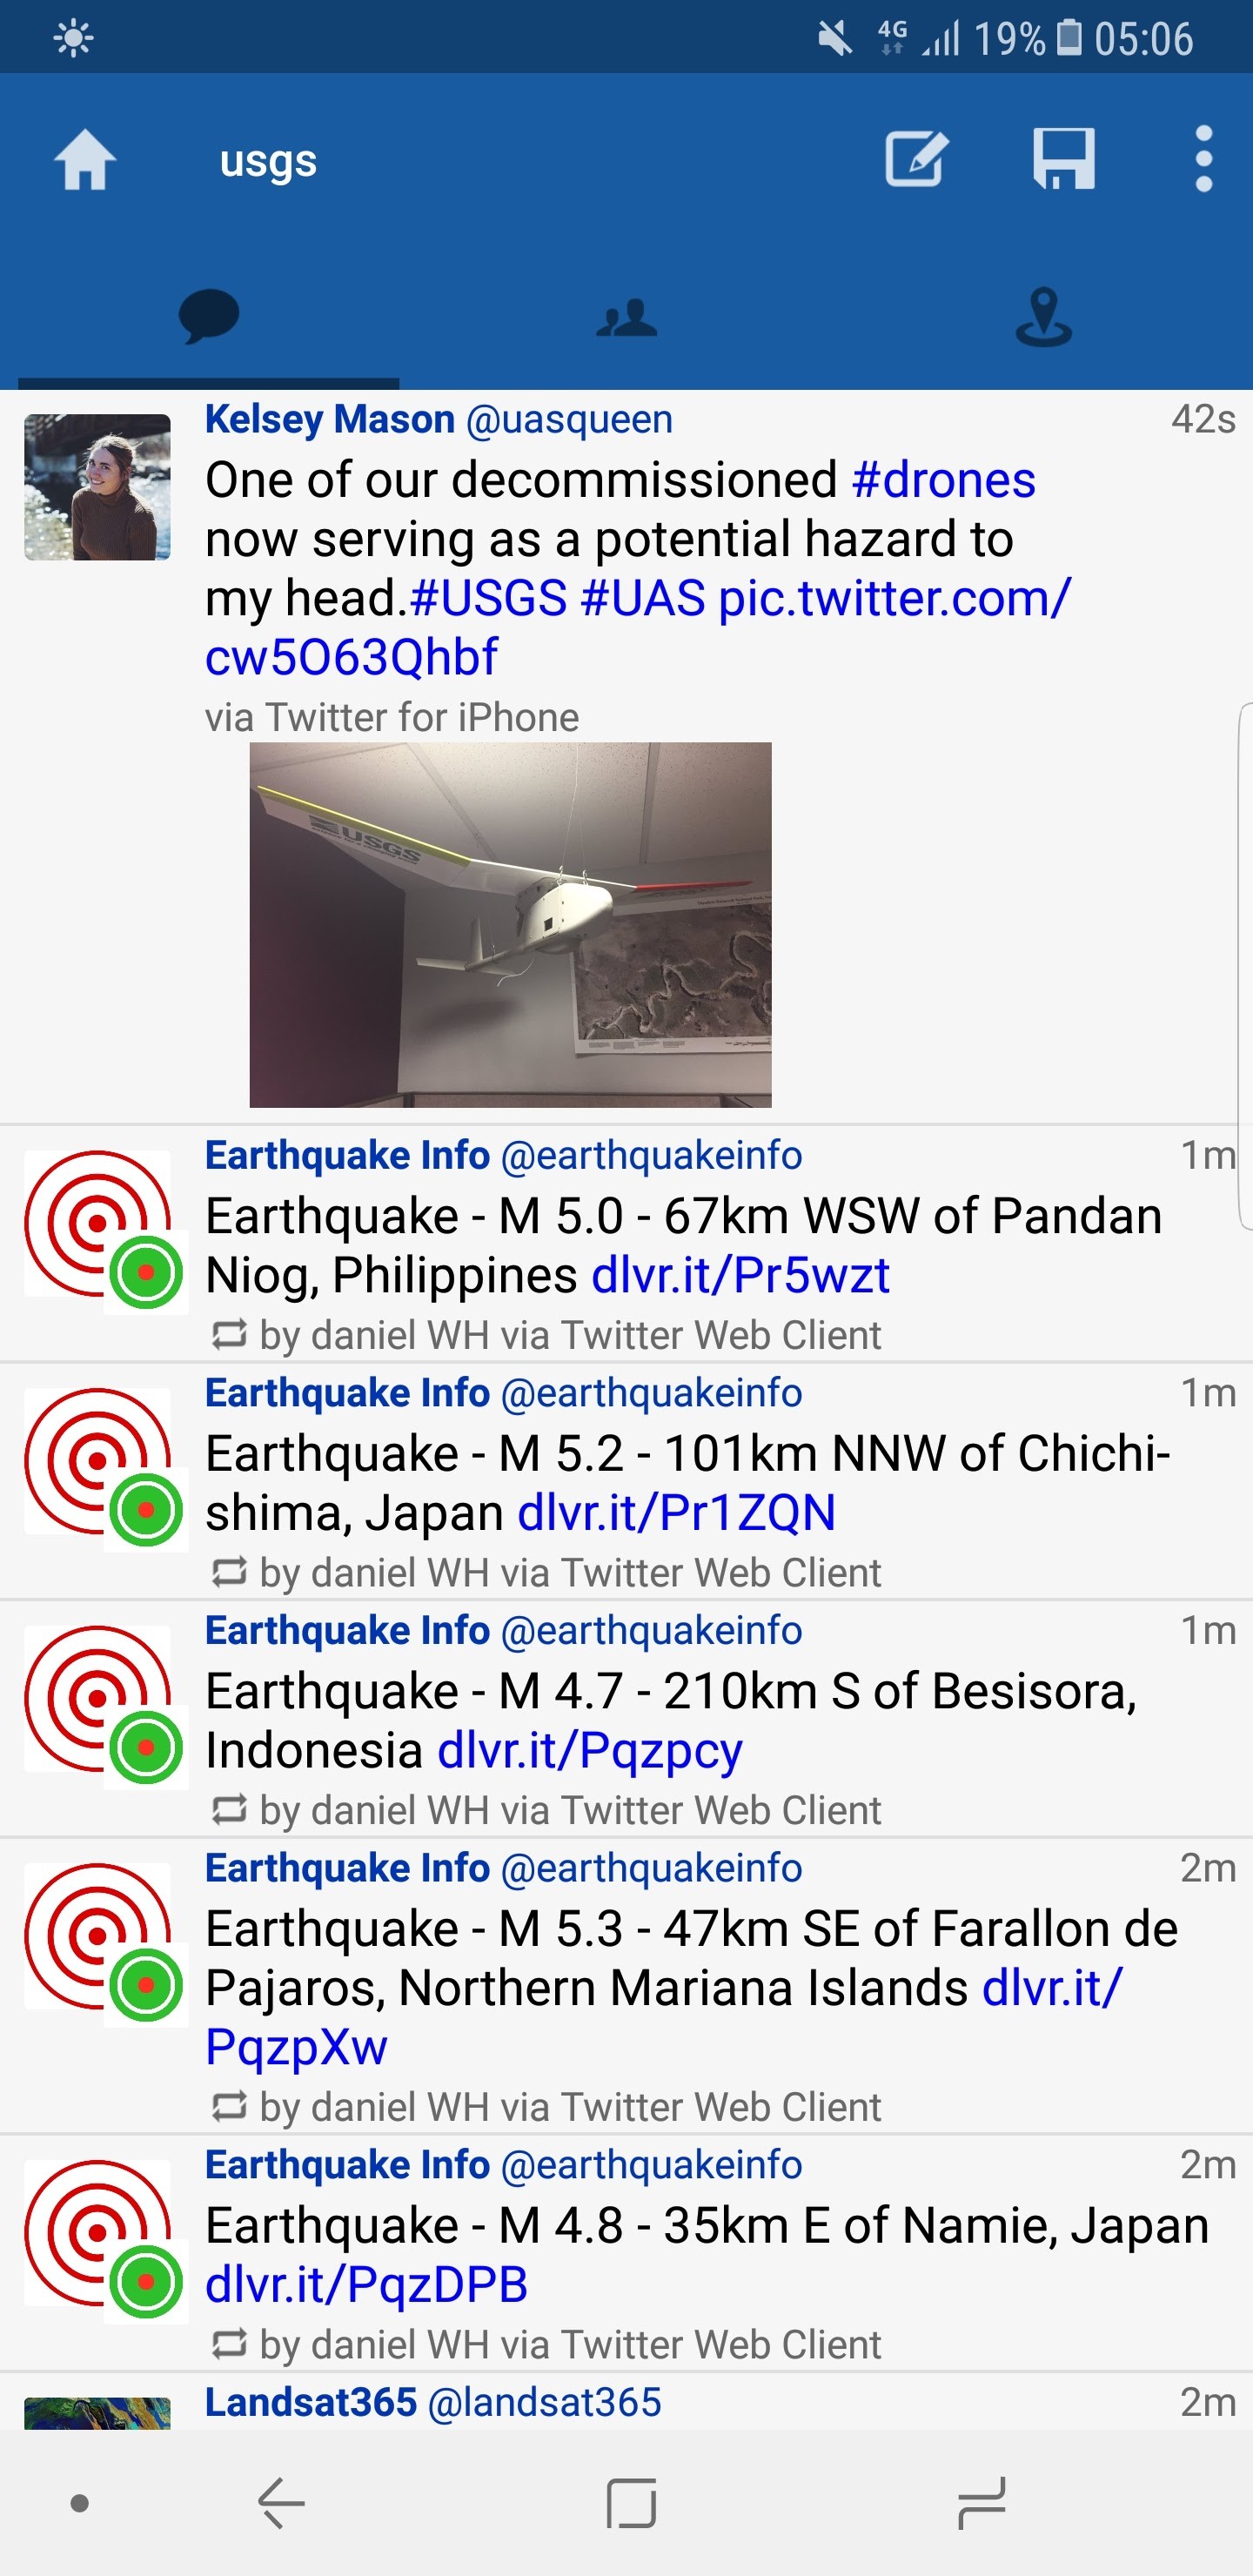Viewport: 1253px width, 2576px height.
Task: Tap the Landsat365 username
Action: pos(310,2402)
